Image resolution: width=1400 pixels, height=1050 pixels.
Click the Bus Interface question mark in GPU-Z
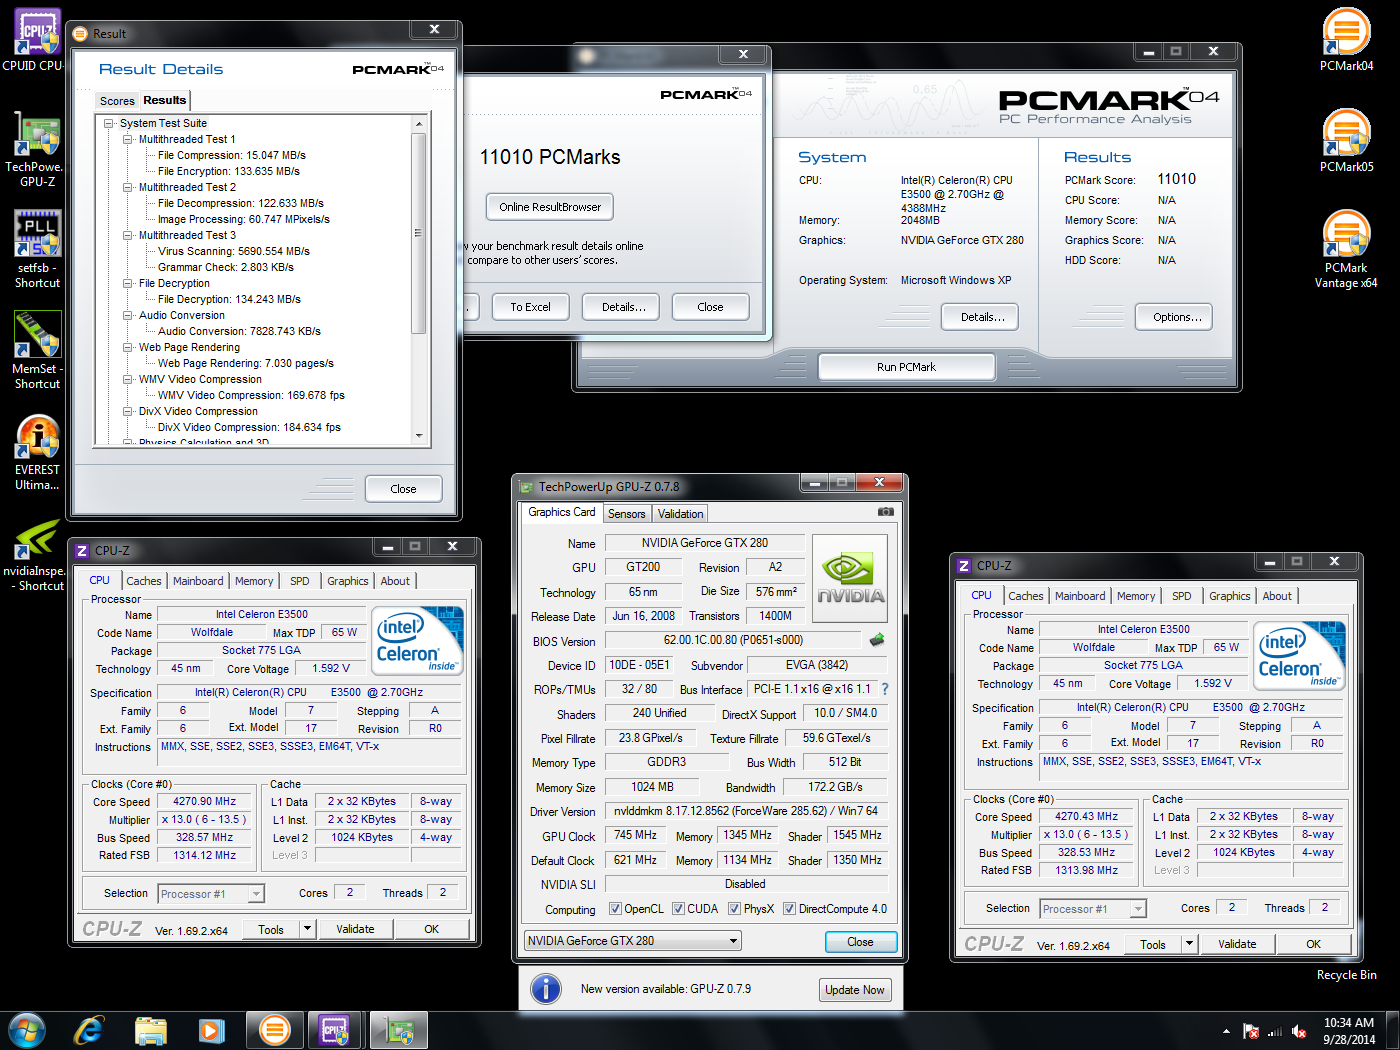click(884, 689)
